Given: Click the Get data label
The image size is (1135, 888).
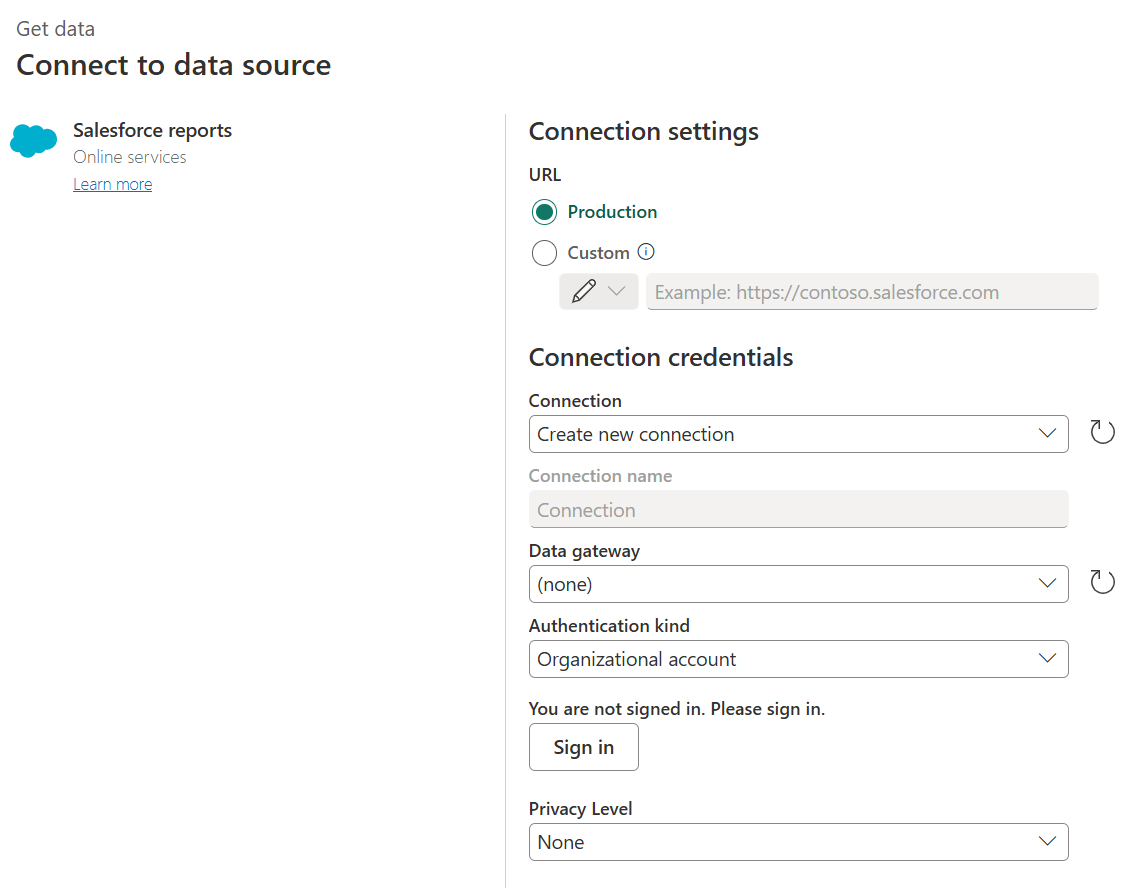Looking at the screenshot, I should click(x=55, y=29).
